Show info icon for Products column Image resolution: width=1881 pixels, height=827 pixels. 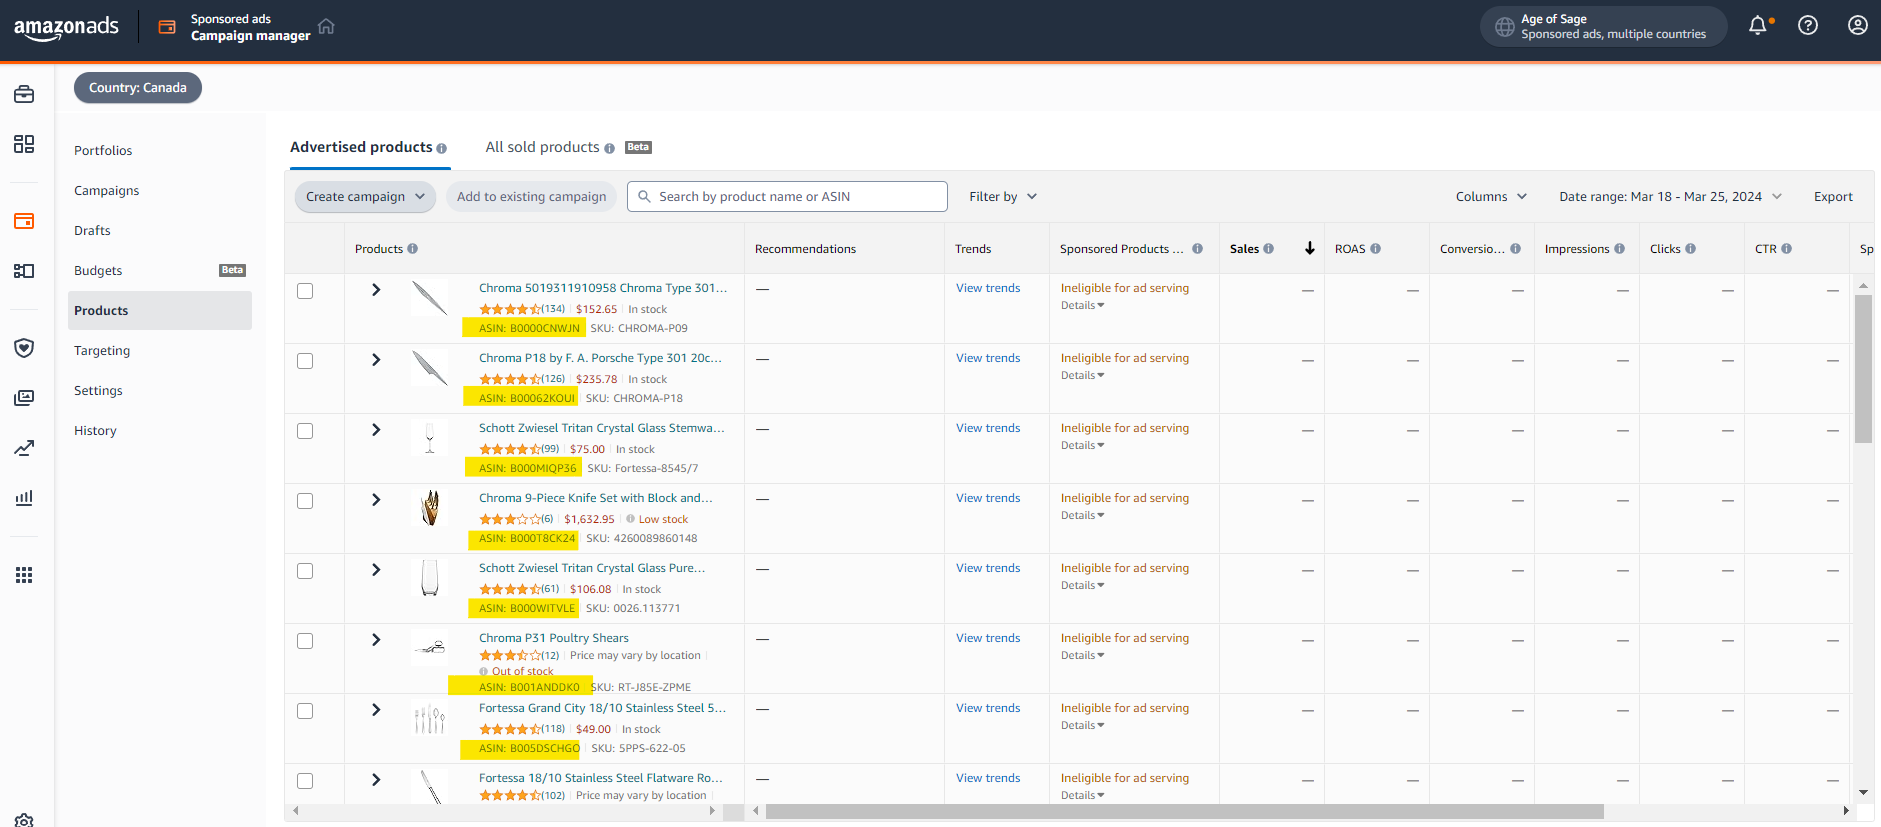coord(412,249)
